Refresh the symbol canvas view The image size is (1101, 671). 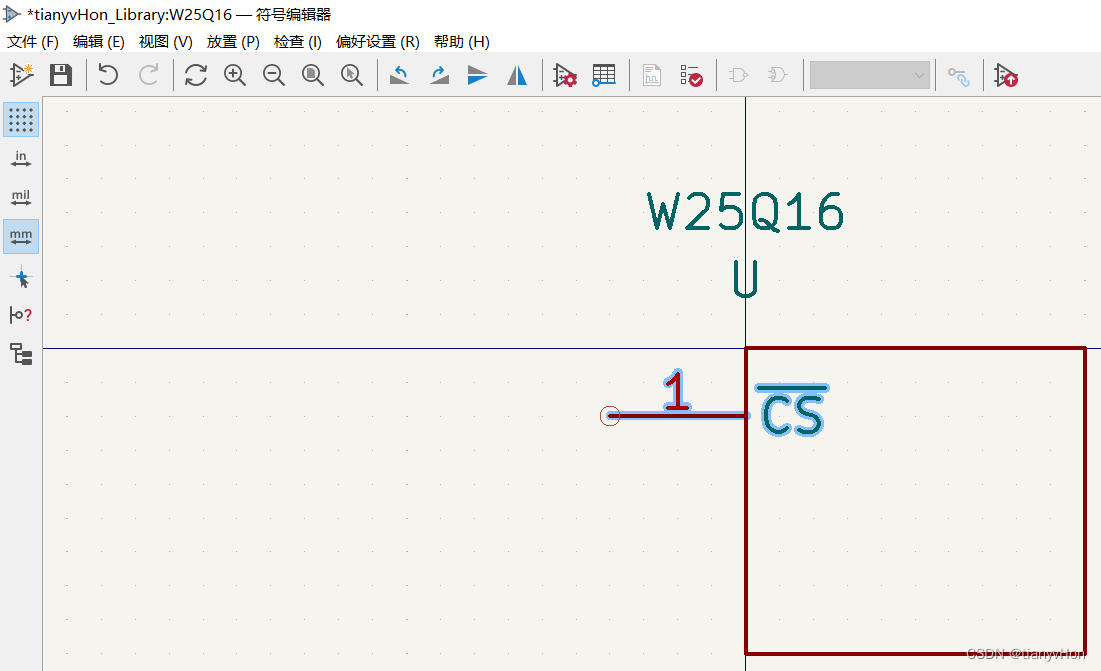tap(196, 74)
